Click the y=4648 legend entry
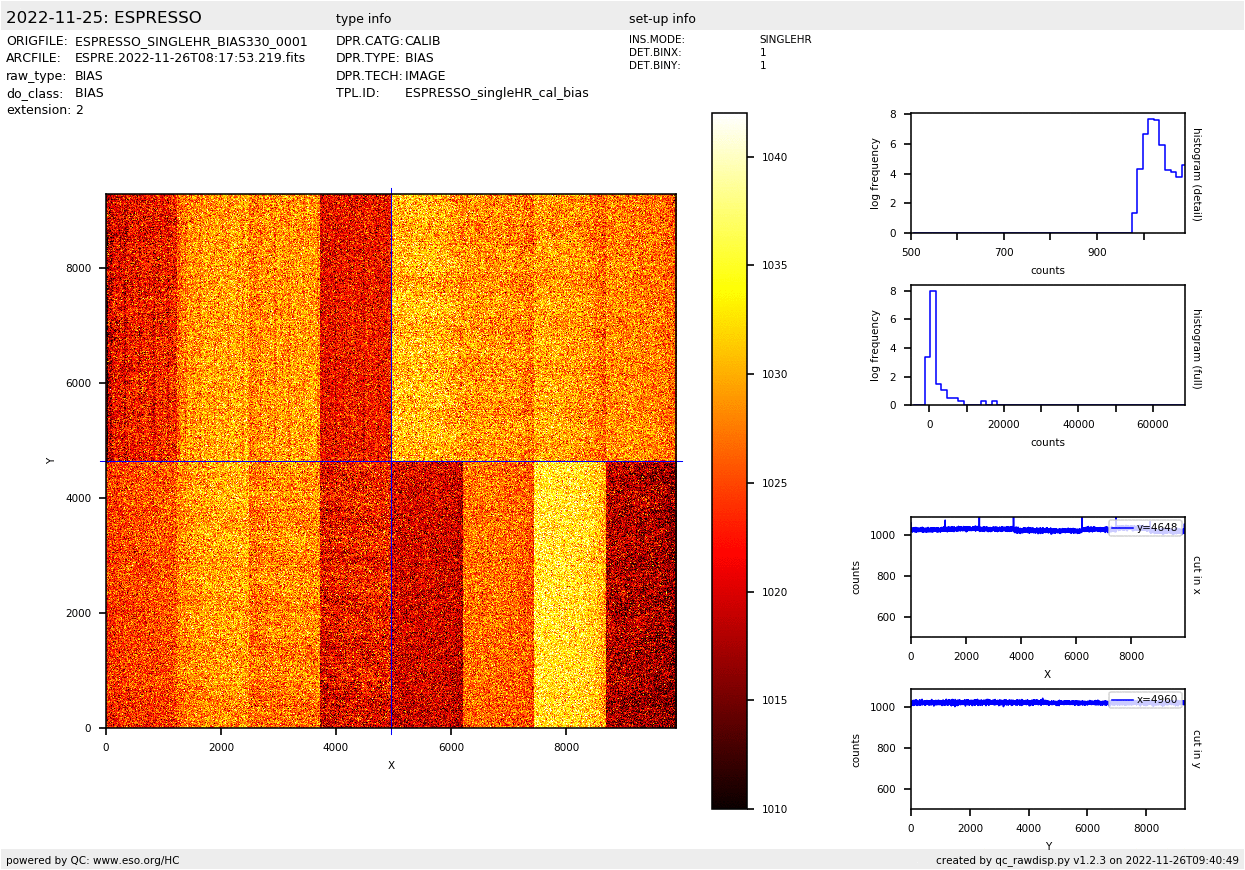Screen dimensions: 1245x870 [1145, 528]
